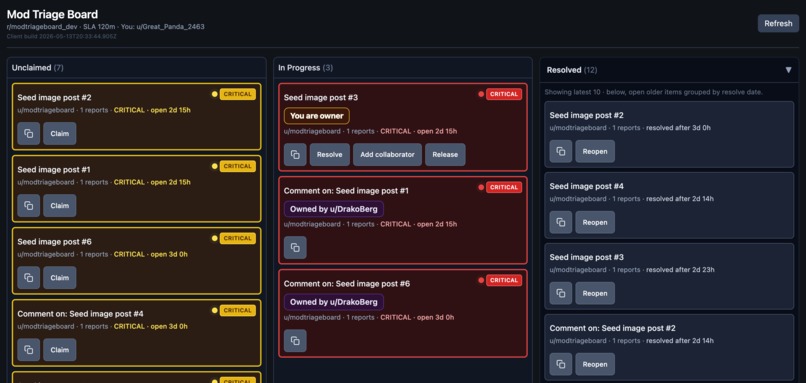Open in-progress 'Seed image post #3' title

(321, 98)
